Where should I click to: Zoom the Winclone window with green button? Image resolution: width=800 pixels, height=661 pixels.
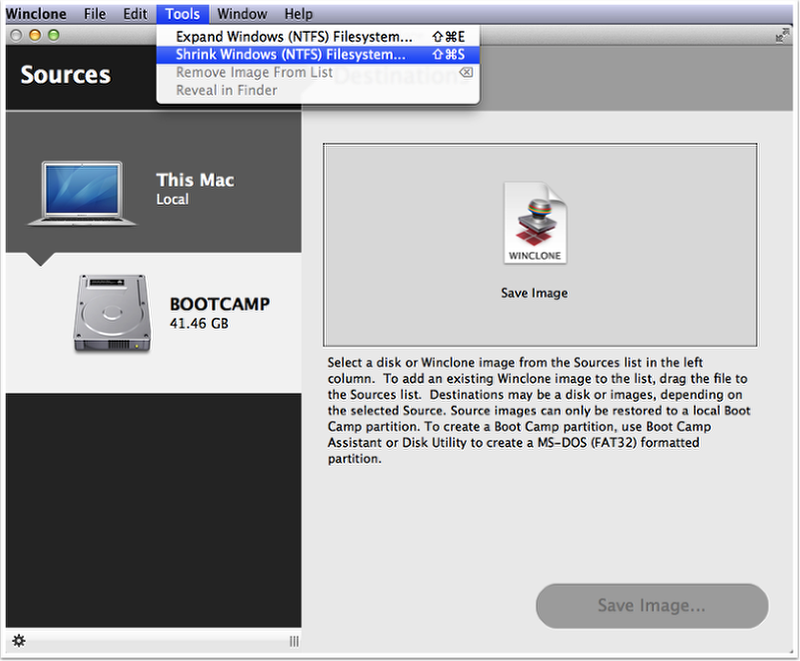pyautogui.click(x=54, y=35)
